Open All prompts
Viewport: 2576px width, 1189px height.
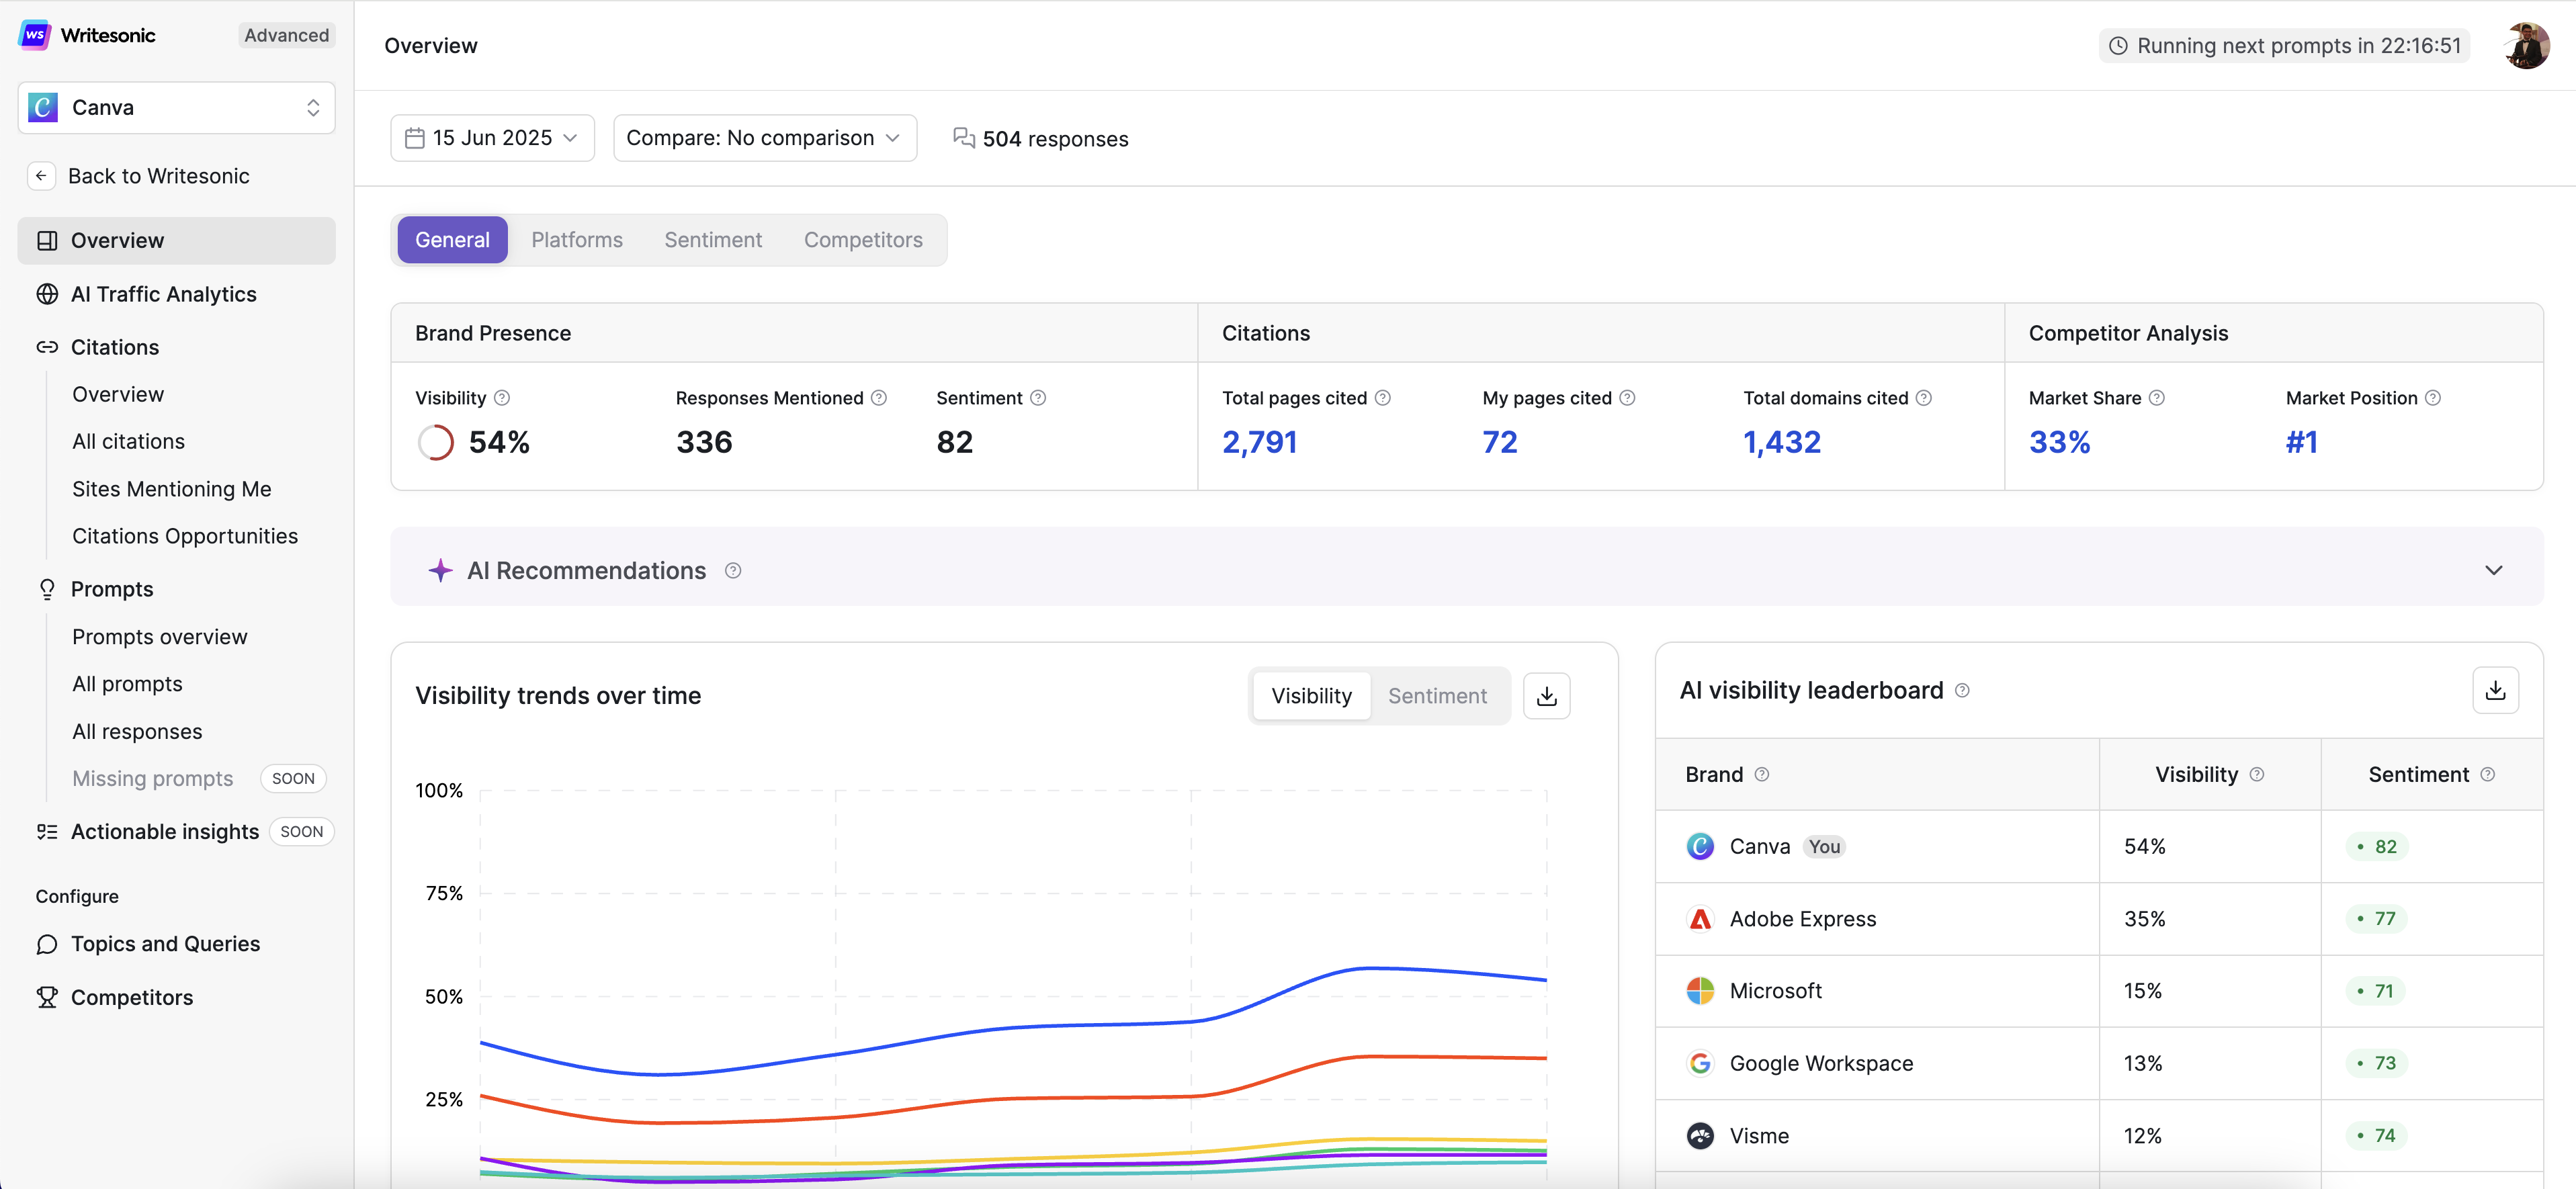click(x=127, y=684)
